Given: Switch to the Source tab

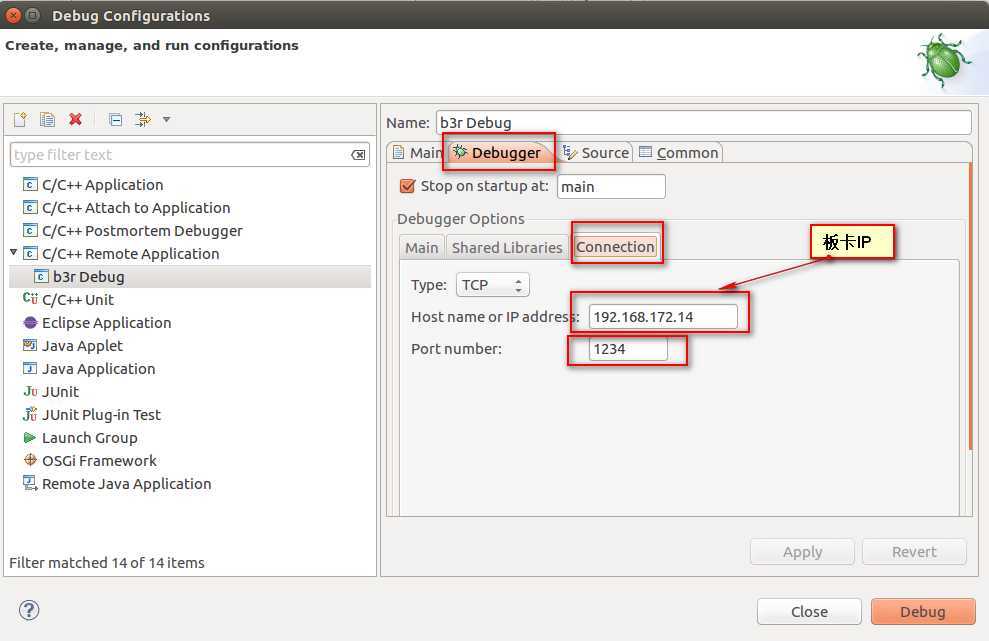Looking at the screenshot, I should tap(596, 153).
